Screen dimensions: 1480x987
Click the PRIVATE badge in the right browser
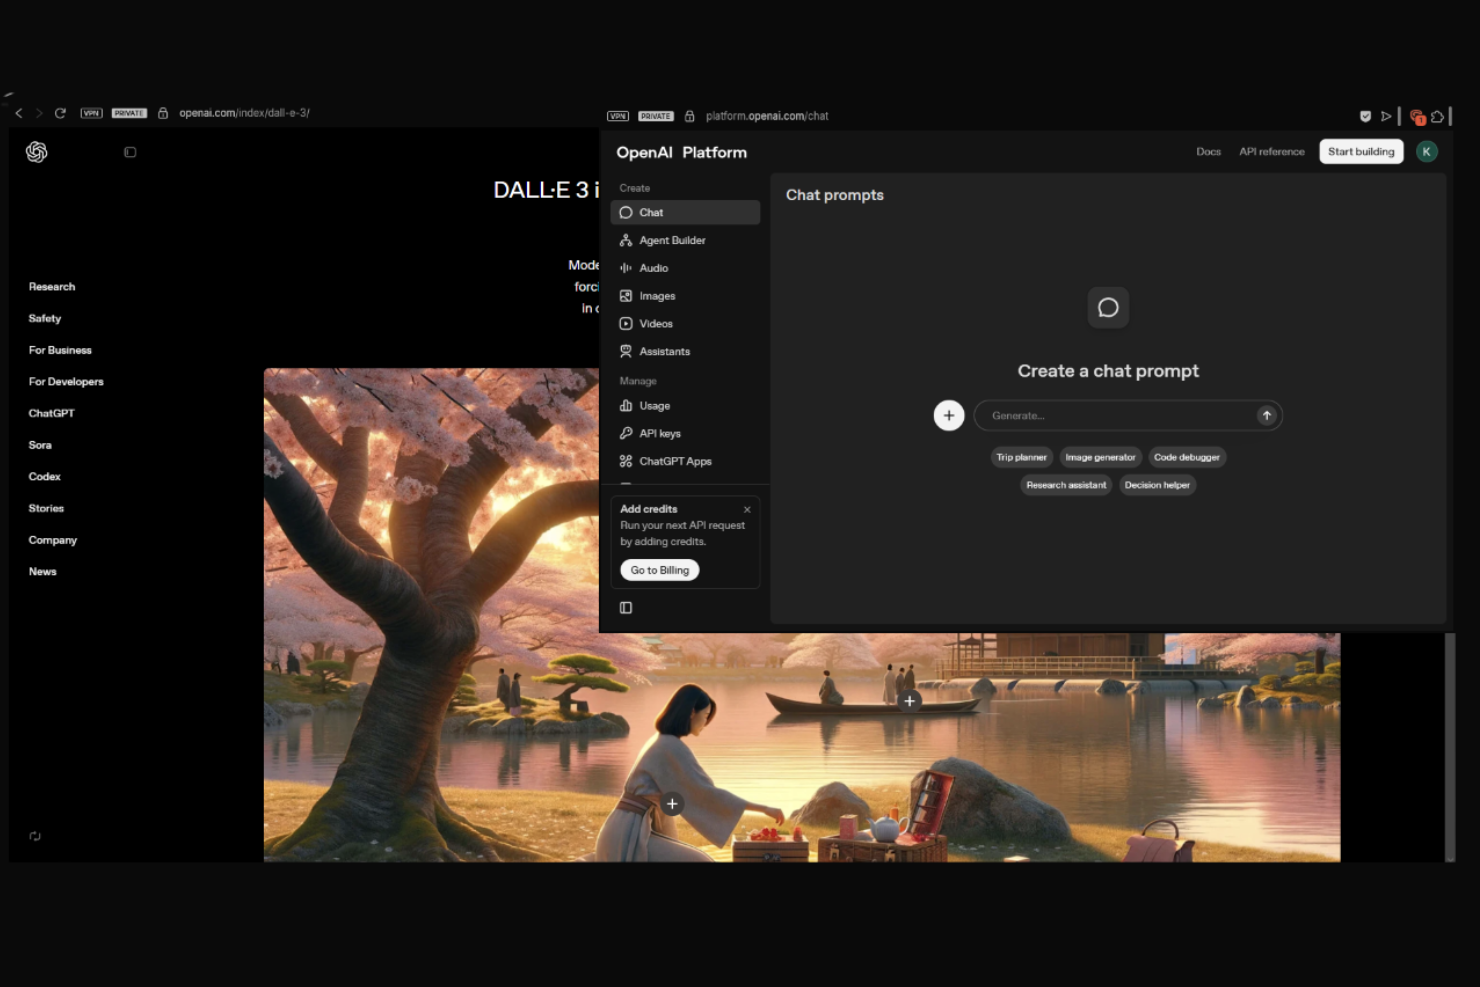tap(656, 116)
